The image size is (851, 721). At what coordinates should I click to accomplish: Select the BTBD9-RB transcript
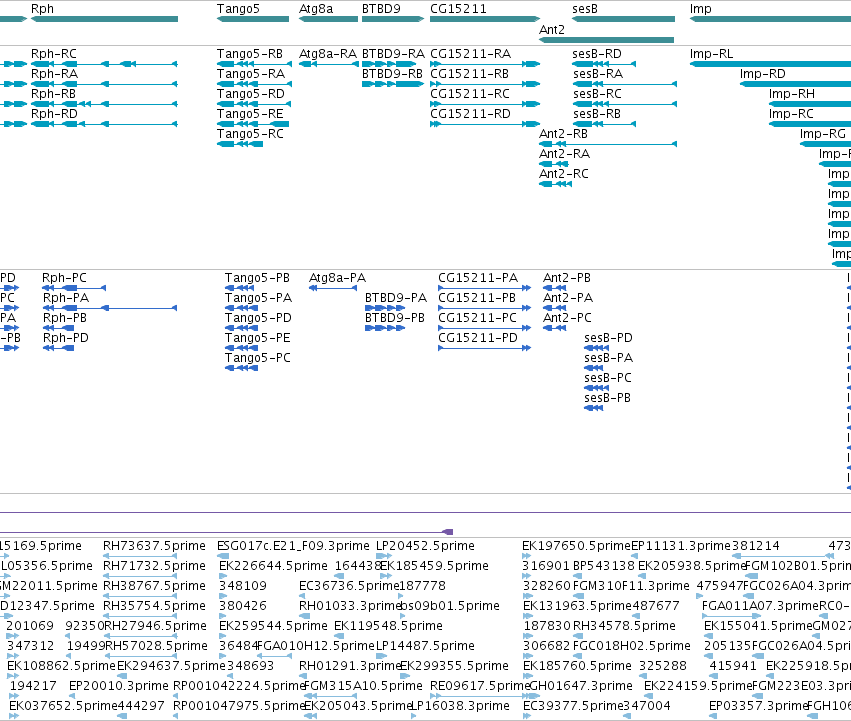click(x=393, y=84)
